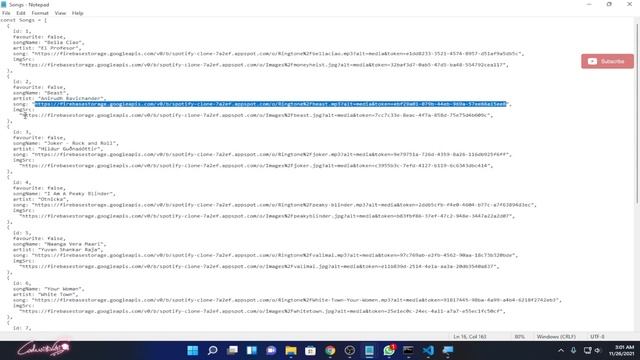The image size is (640, 360).
Task: Open the Edit menu
Action: pos(21,13)
